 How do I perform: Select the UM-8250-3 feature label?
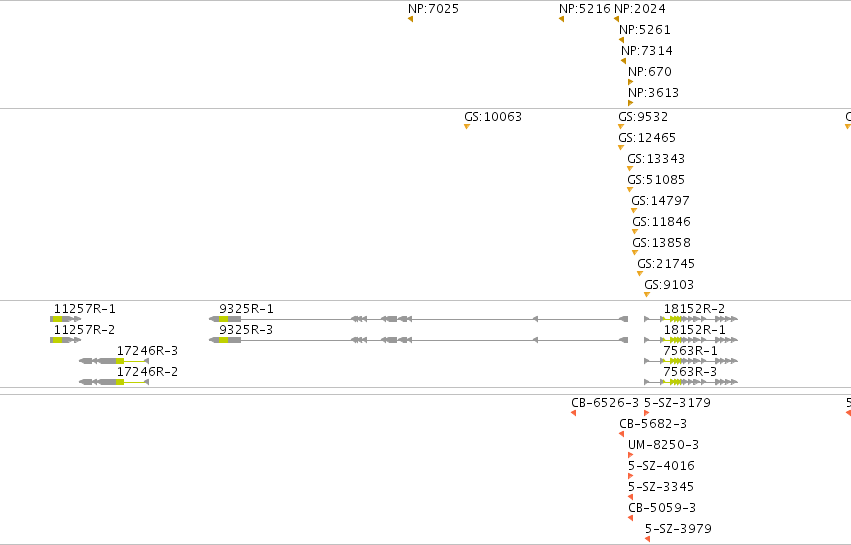click(x=663, y=445)
